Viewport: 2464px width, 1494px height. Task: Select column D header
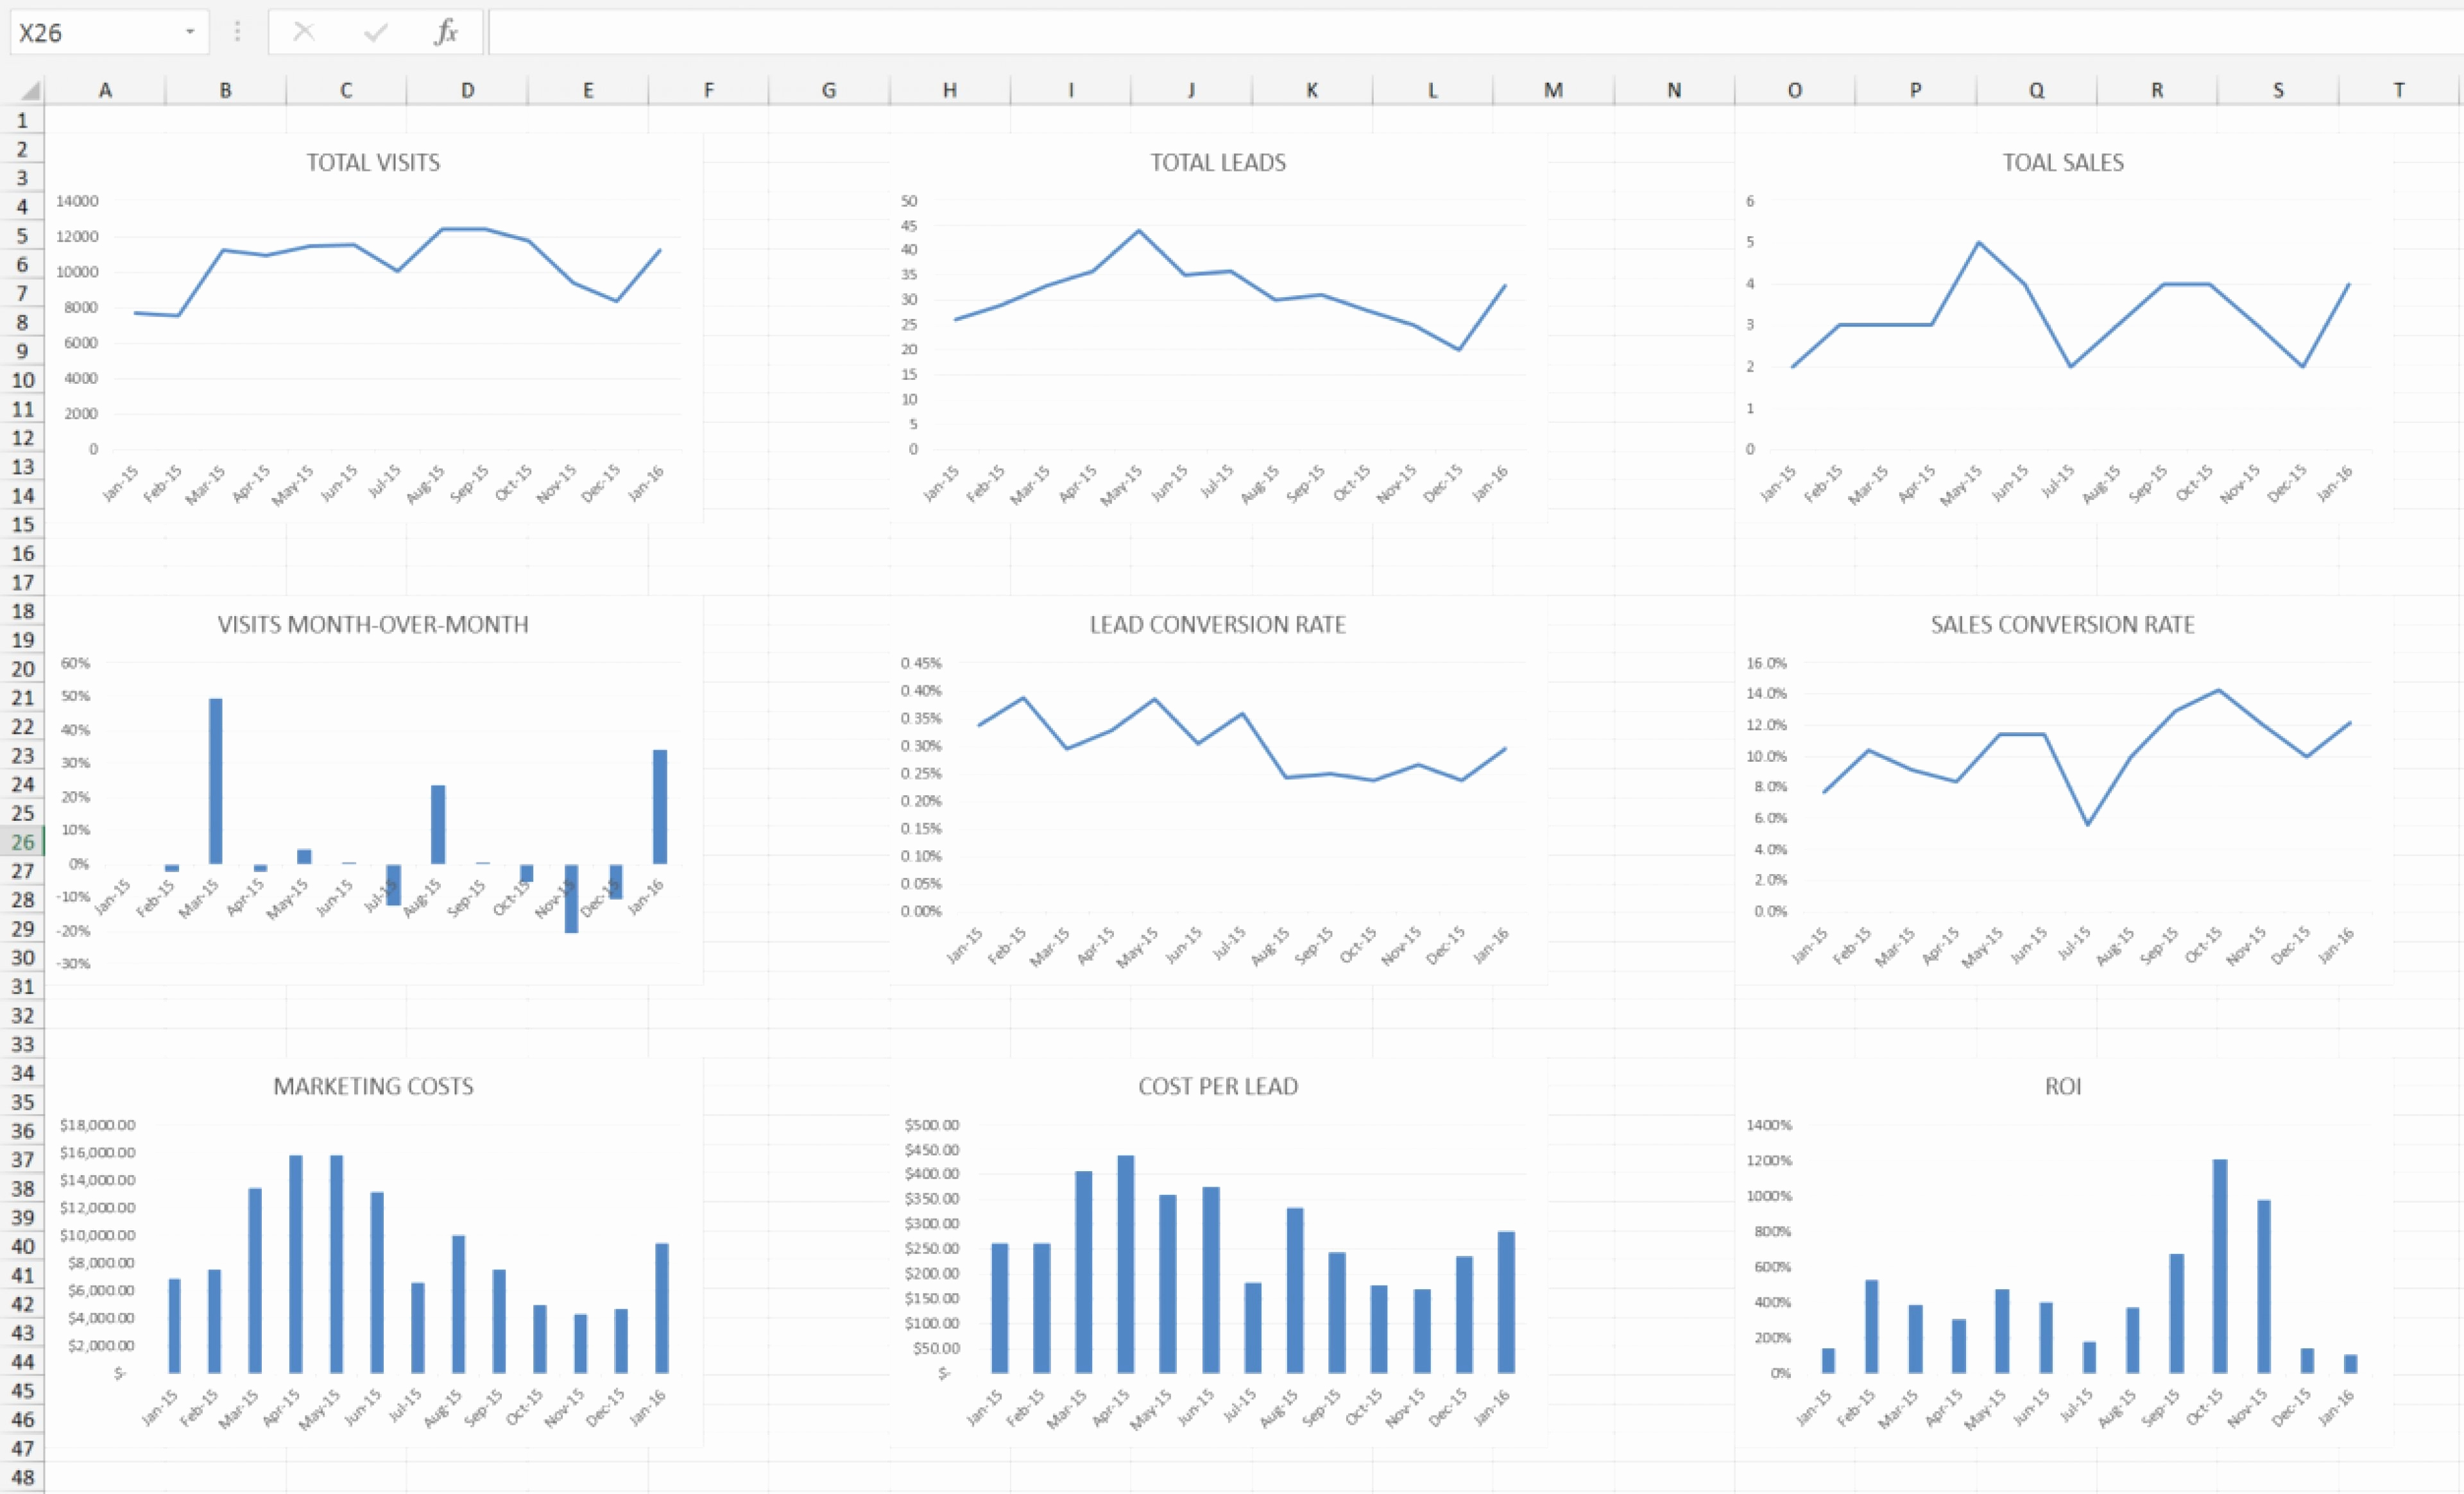(467, 90)
